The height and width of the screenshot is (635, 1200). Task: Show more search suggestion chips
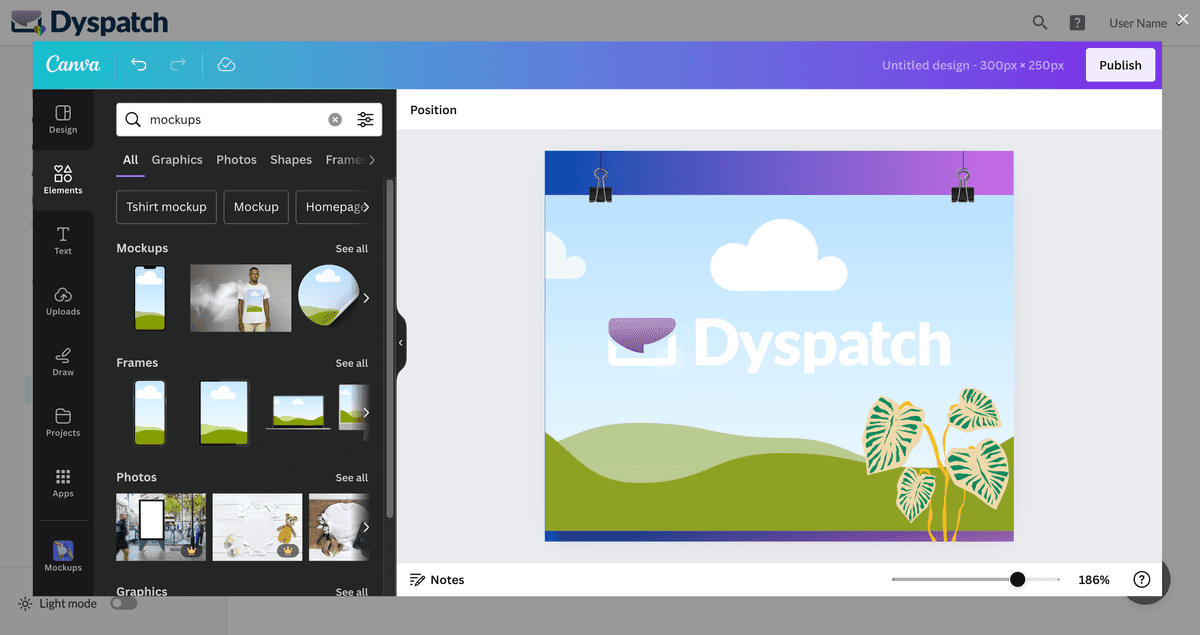click(x=366, y=207)
